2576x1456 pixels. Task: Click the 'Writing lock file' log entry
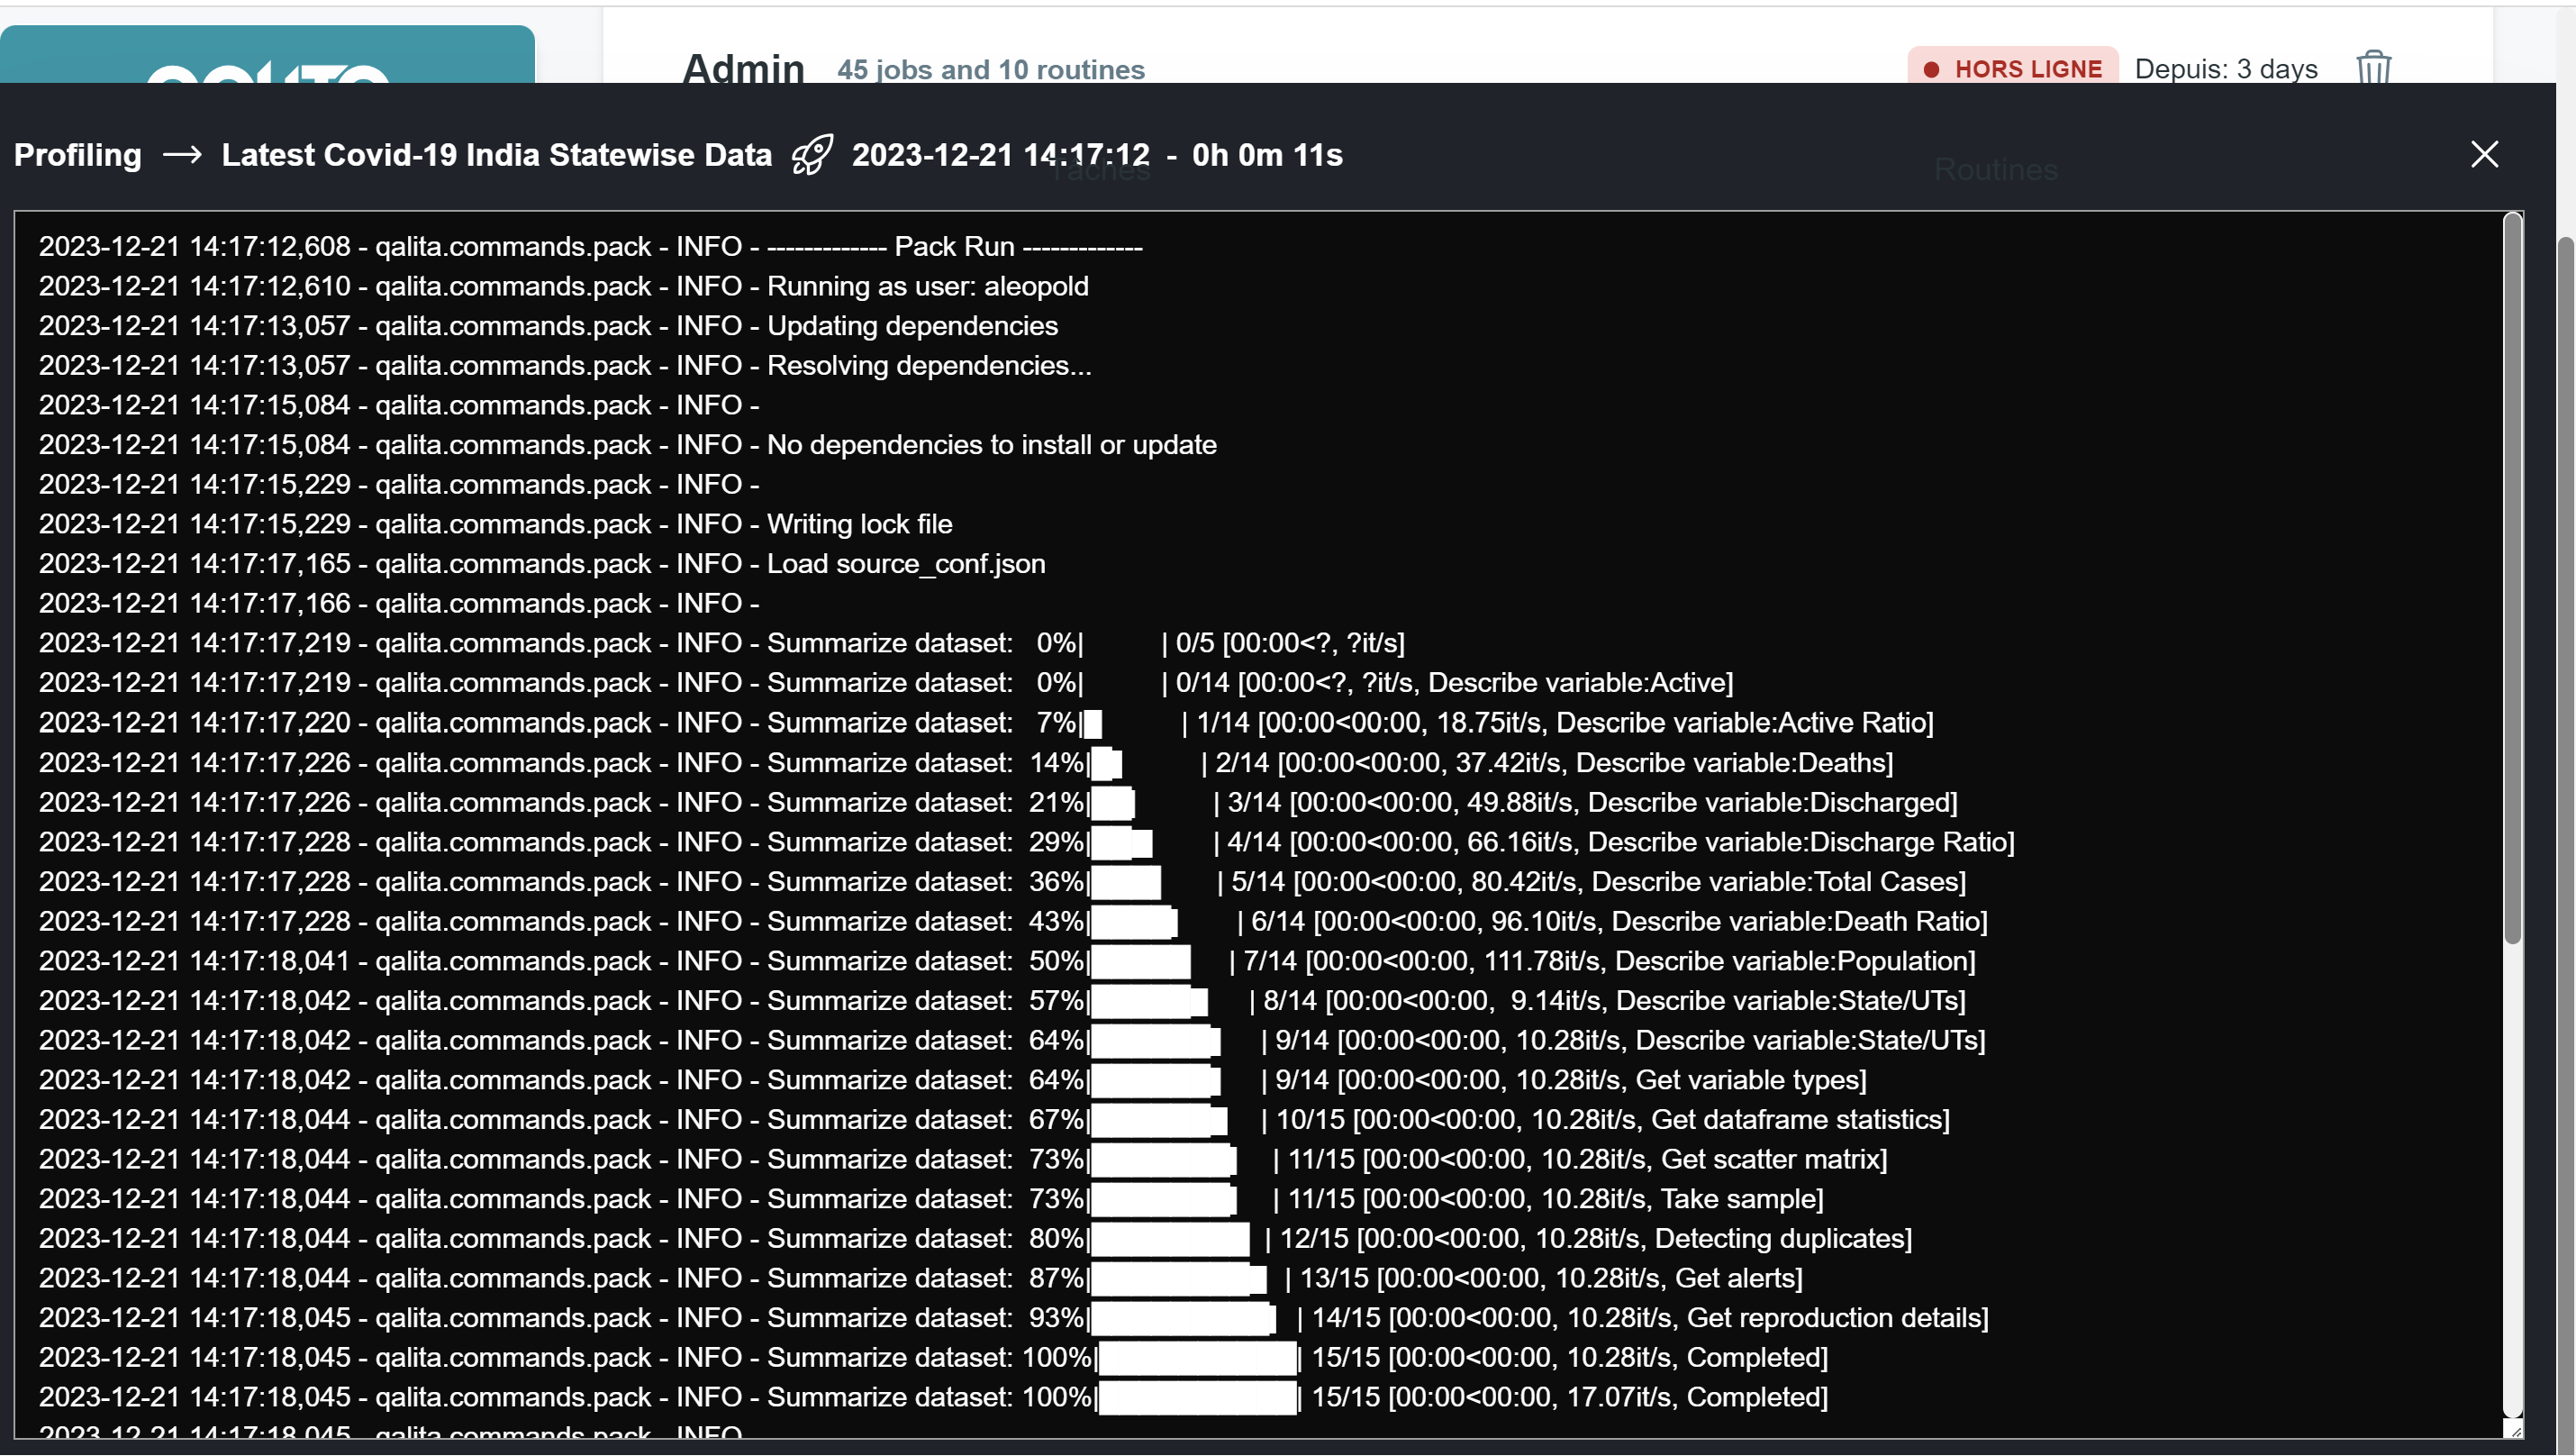(x=858, y=524)
